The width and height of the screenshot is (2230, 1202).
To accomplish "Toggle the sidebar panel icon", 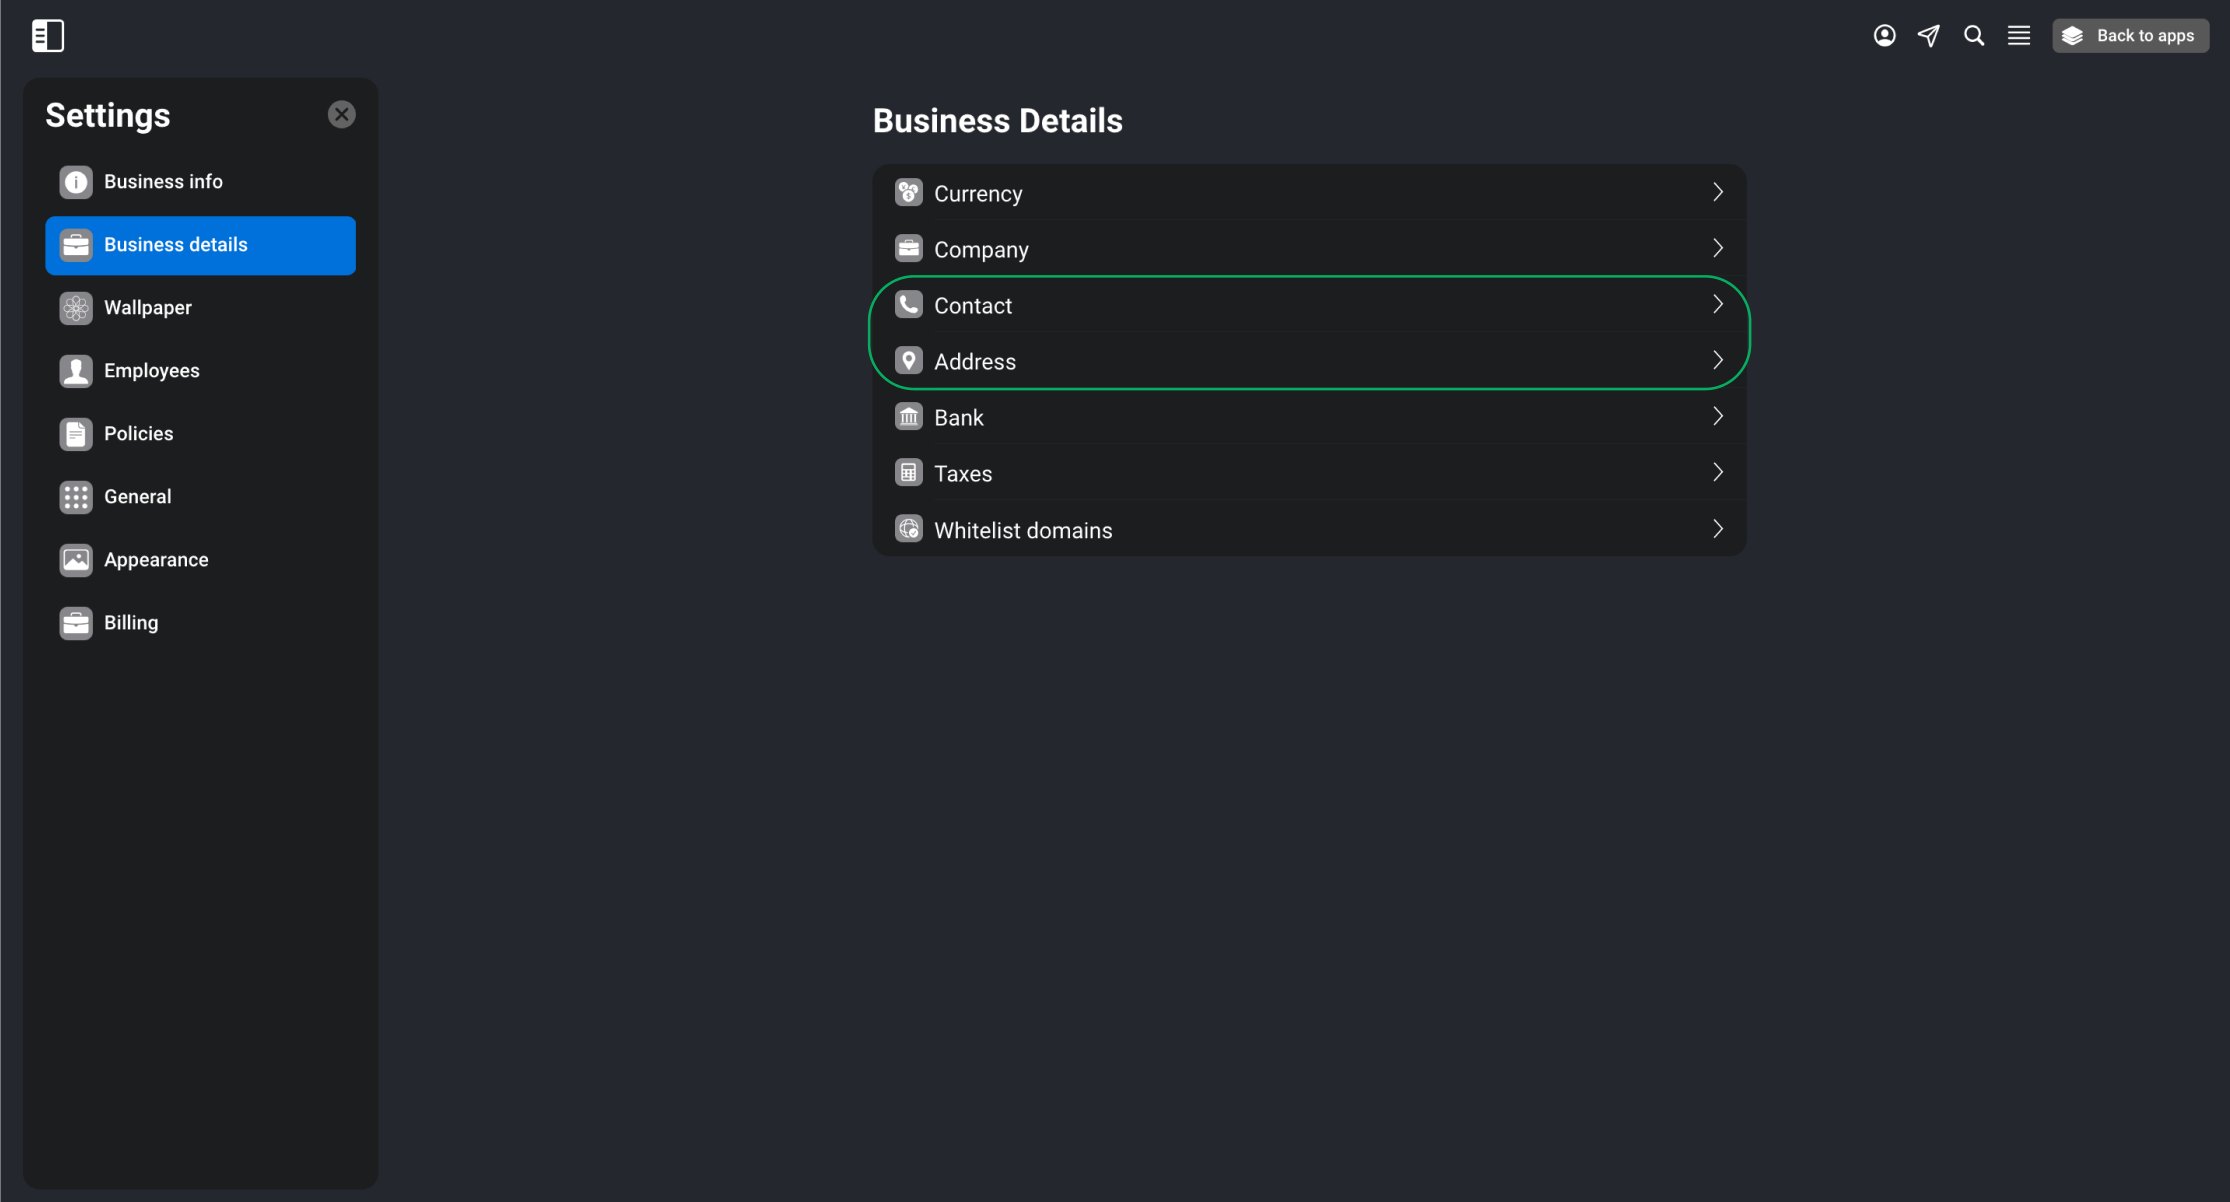I will pyautogui.click(x=48, y=36).
